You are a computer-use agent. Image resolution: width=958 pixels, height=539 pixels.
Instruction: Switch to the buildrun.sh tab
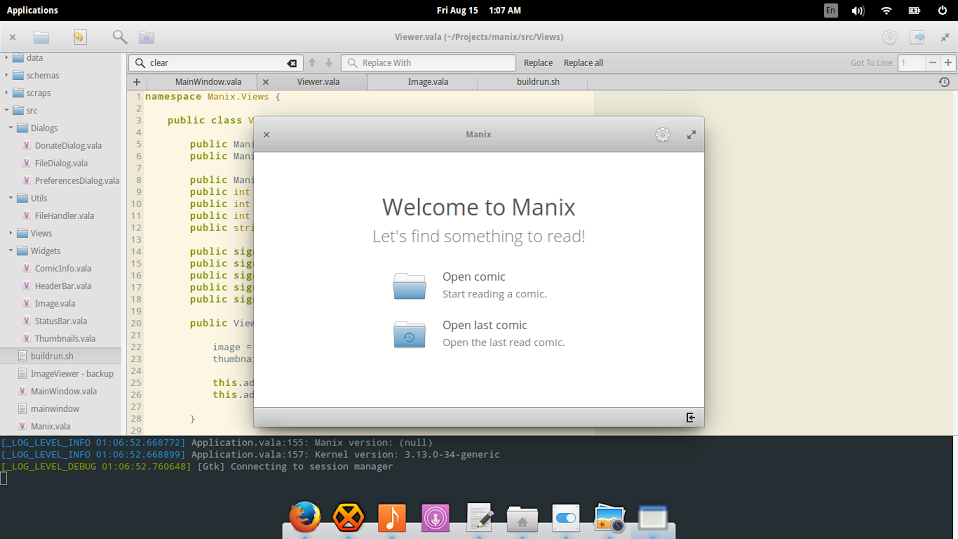coord(538,82)
